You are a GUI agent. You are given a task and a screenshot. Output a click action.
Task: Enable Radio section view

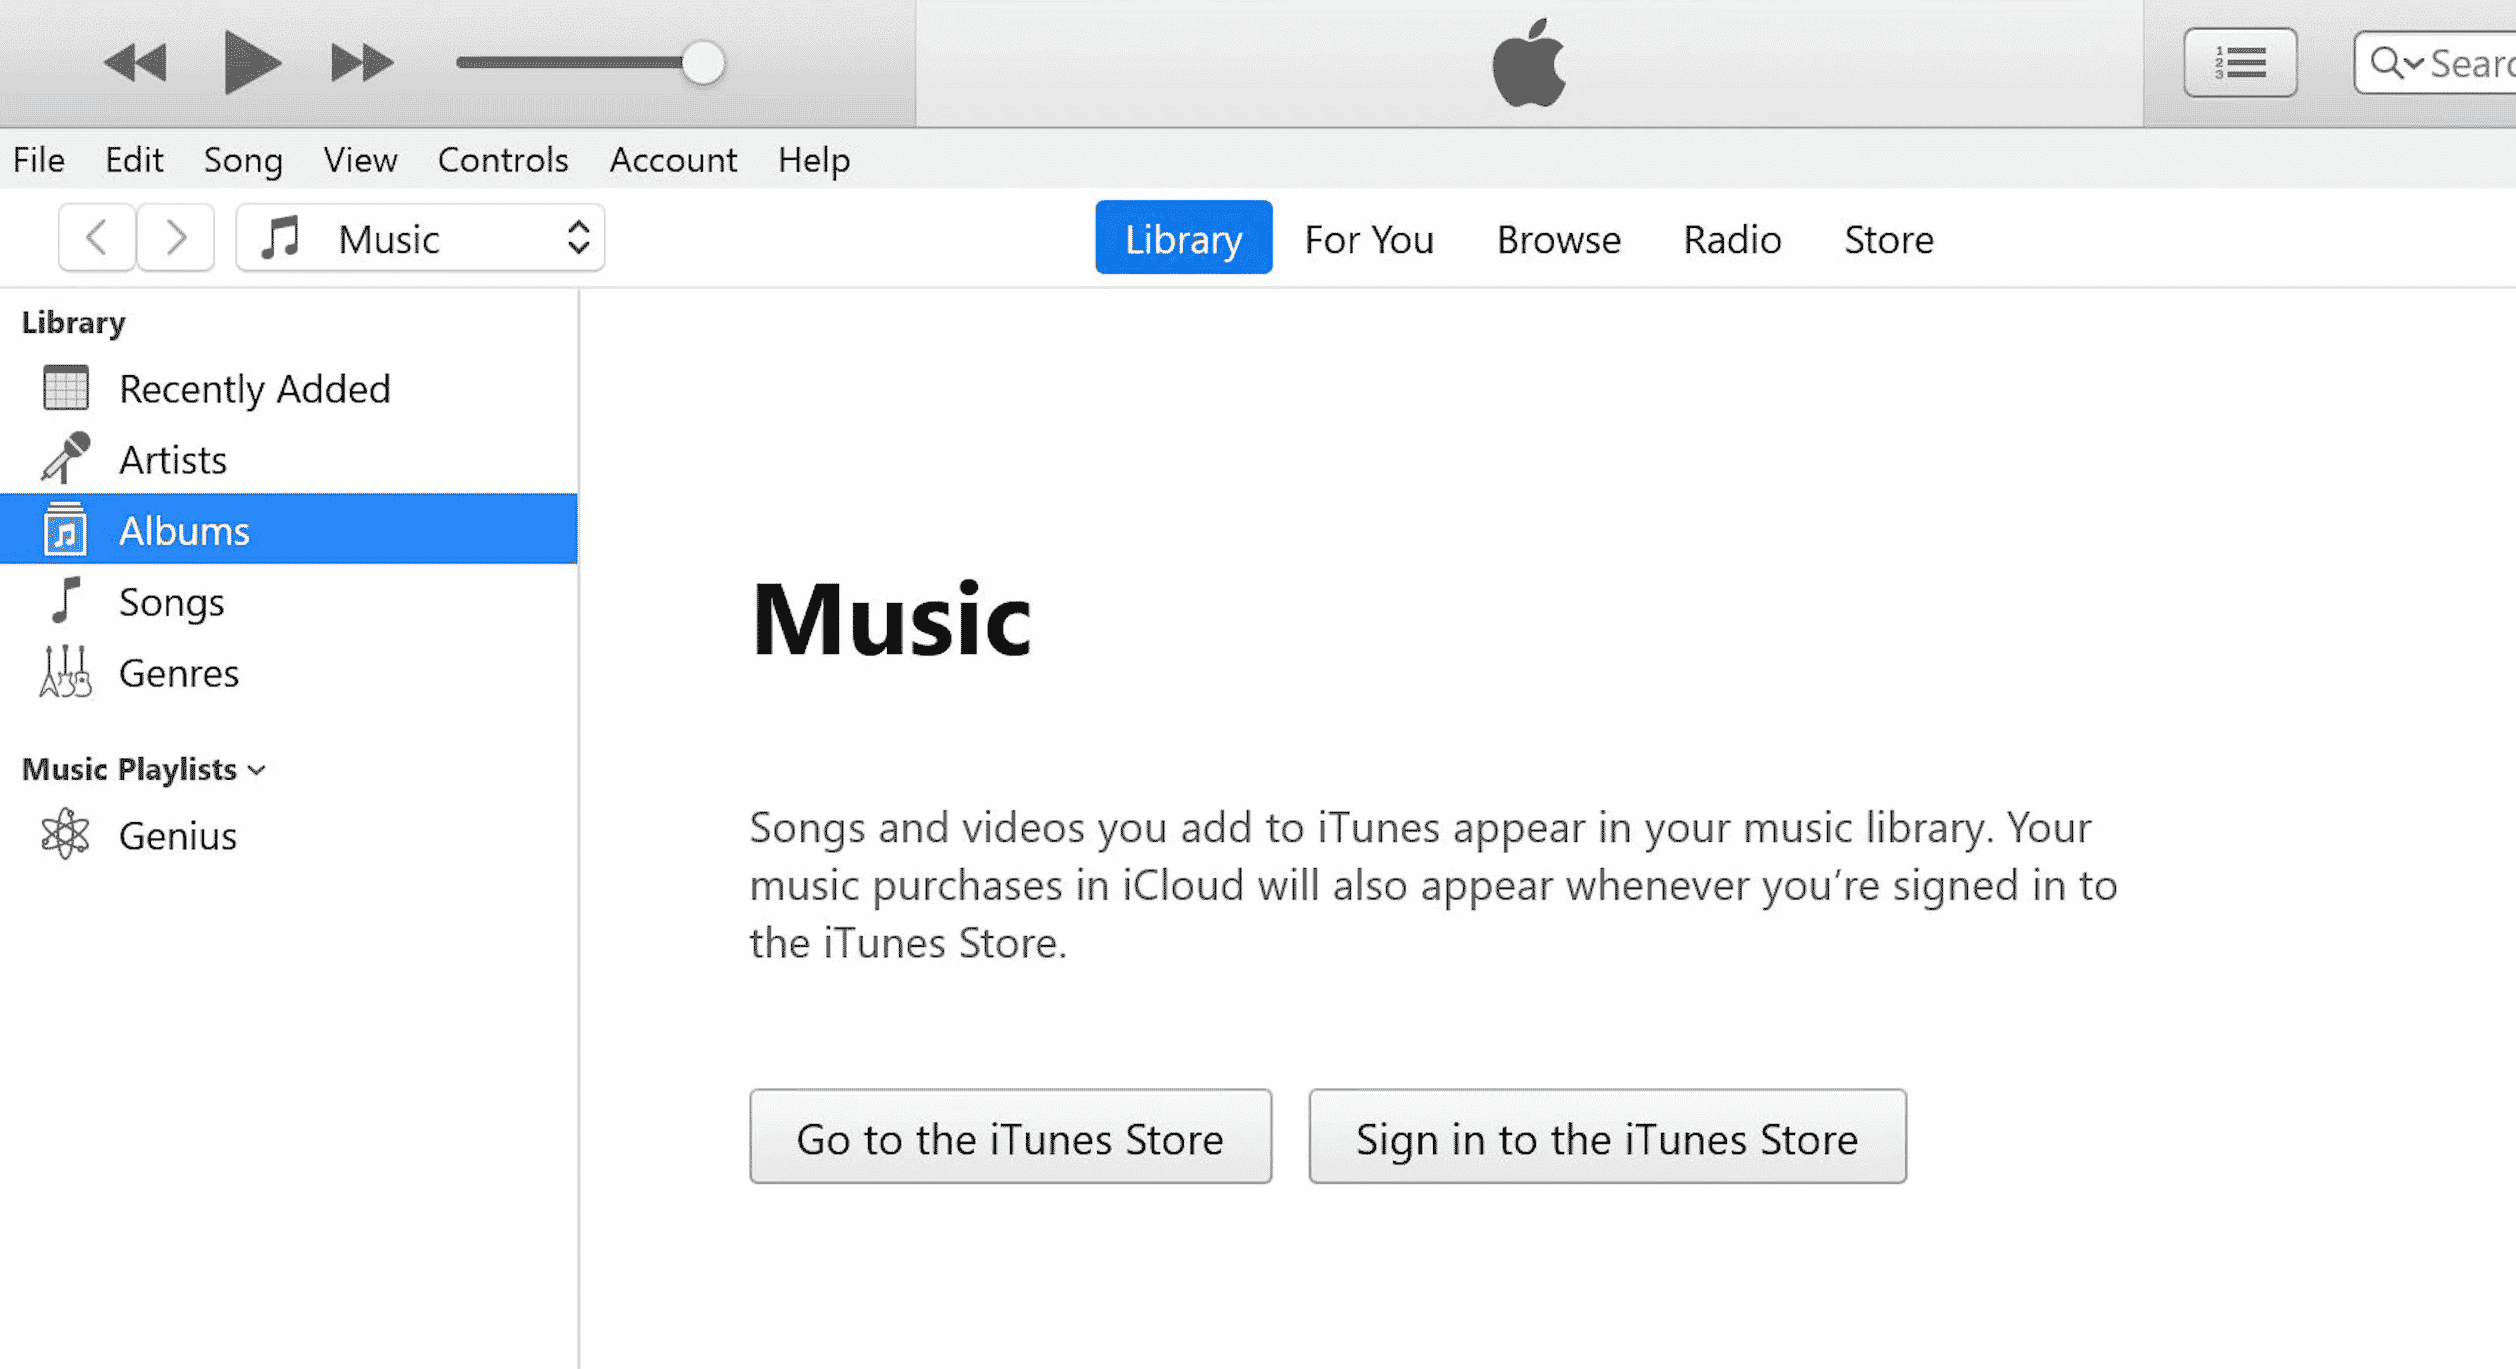click(x=1732, y=238)
